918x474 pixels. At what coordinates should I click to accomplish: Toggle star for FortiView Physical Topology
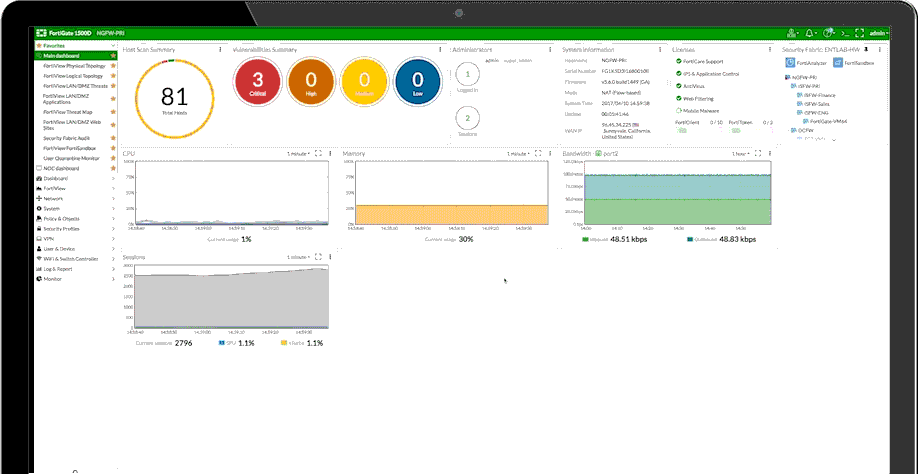point(113,66)
